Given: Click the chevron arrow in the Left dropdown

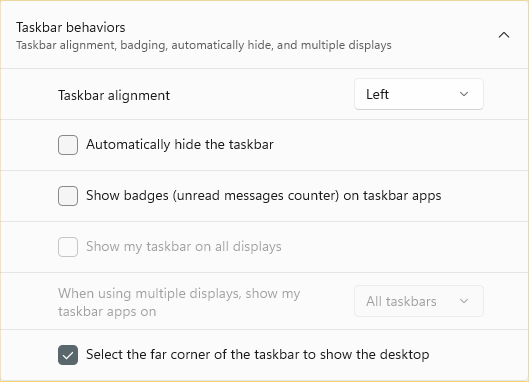Looking at the screenshot, I should (x=464, y=94).
